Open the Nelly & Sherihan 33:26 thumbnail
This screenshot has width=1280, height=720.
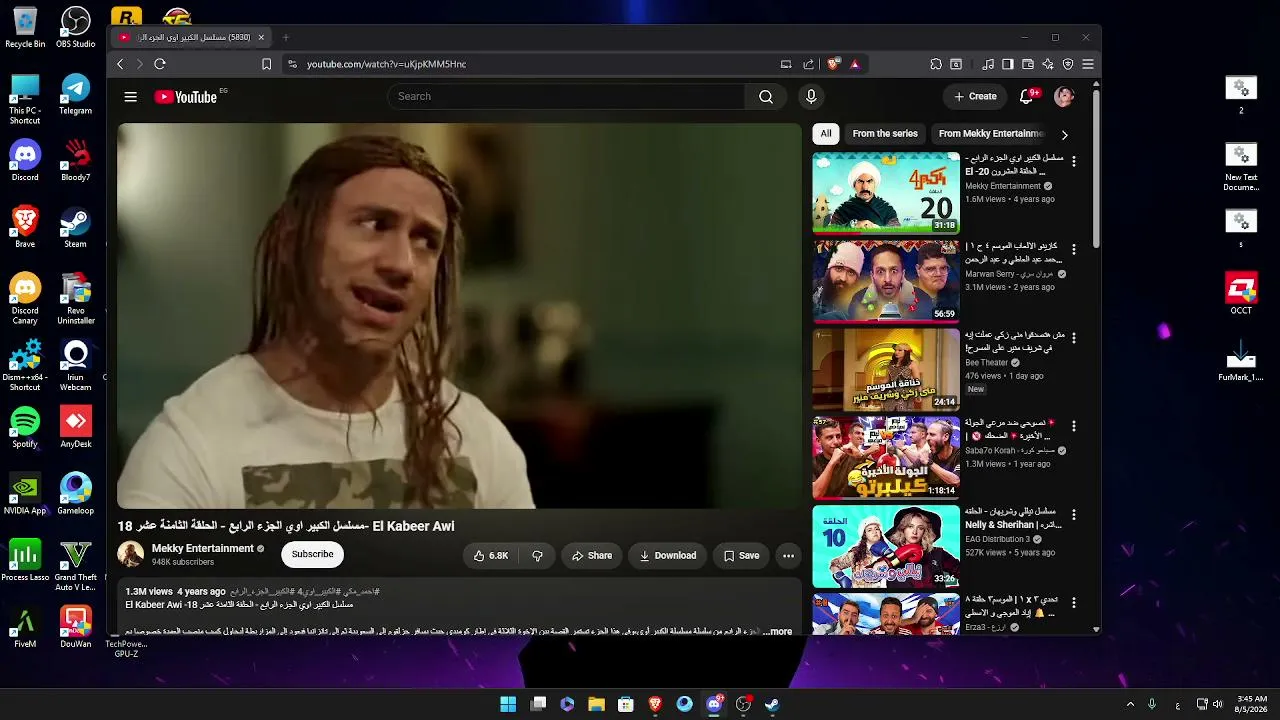coord(886,546)
